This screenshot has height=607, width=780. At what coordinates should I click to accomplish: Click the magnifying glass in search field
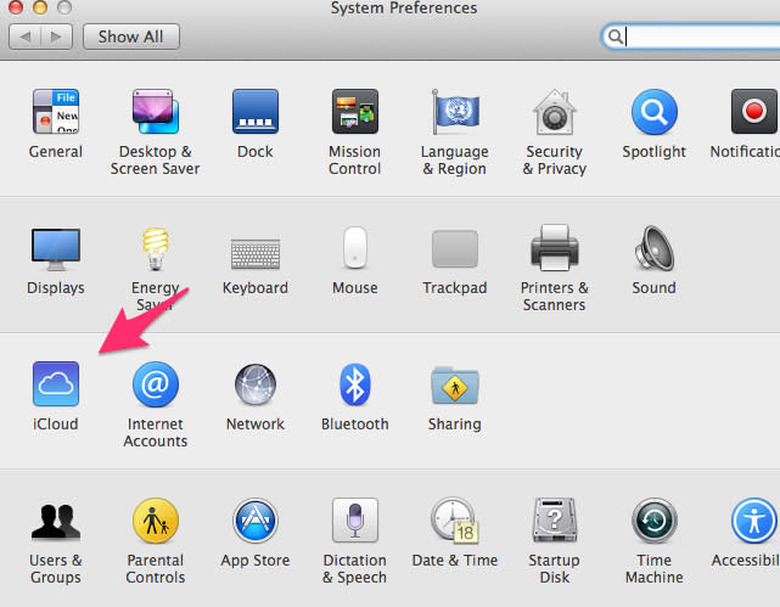pos(615,37)
